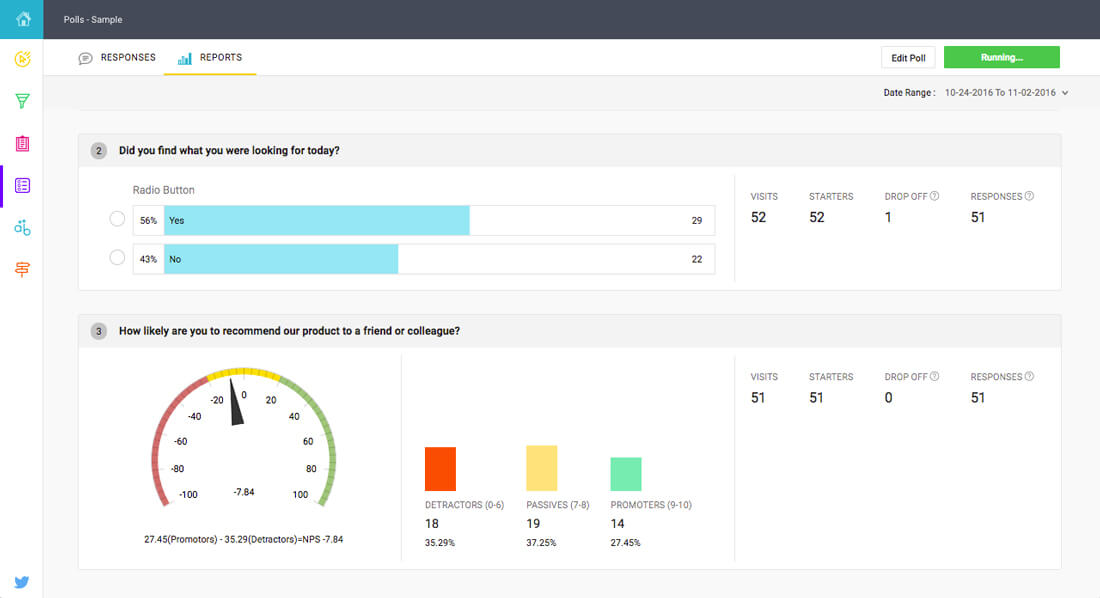Select the No radio button
1100x598 pixels.
point(117,258)
